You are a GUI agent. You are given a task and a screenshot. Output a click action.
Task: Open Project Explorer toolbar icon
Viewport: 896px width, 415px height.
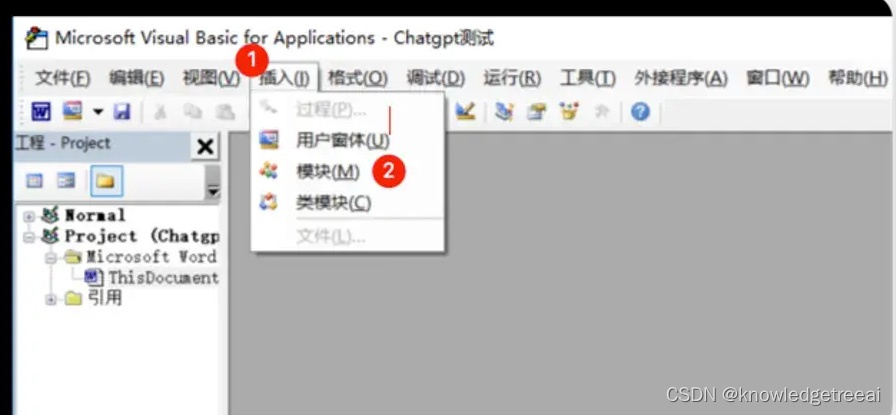point(504,111)
